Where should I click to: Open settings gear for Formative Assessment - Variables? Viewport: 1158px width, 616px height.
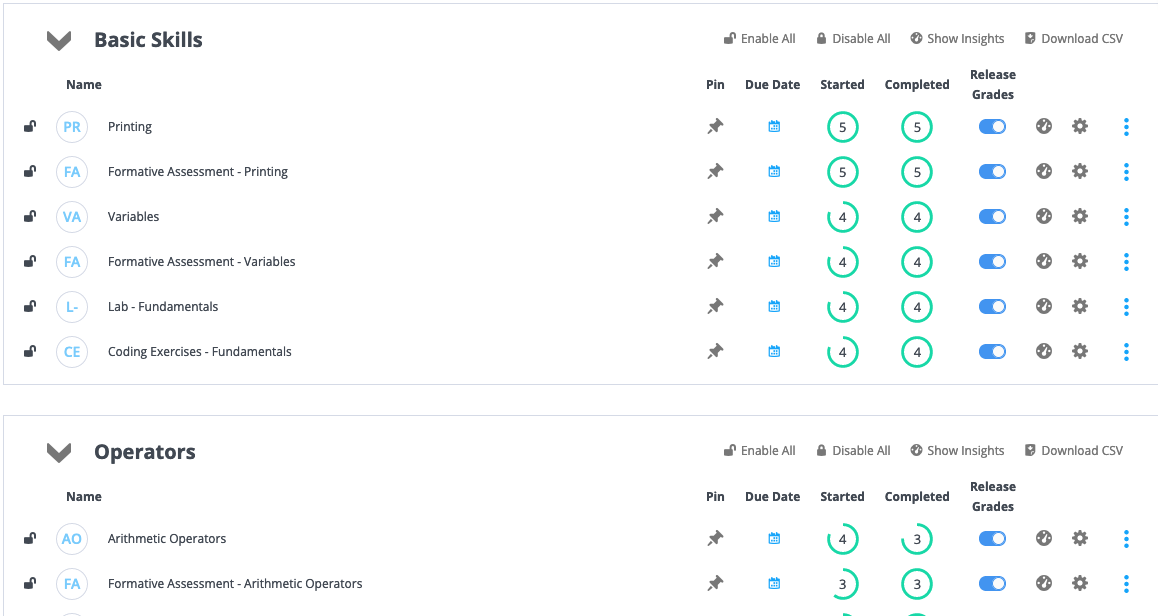pos(1080,261)
